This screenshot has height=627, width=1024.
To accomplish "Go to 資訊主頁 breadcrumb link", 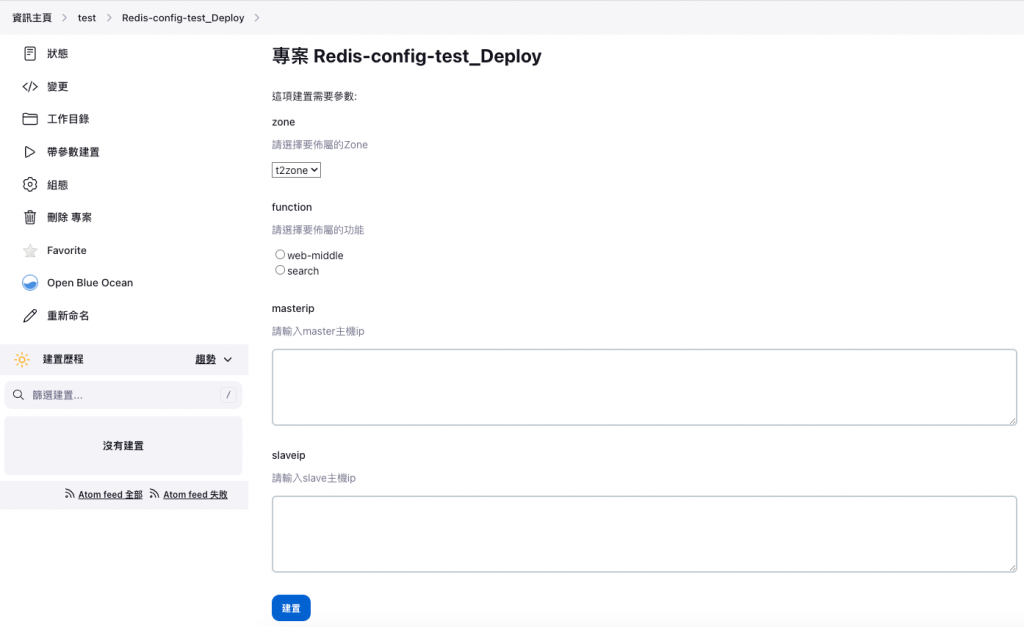I will [32, 18].
